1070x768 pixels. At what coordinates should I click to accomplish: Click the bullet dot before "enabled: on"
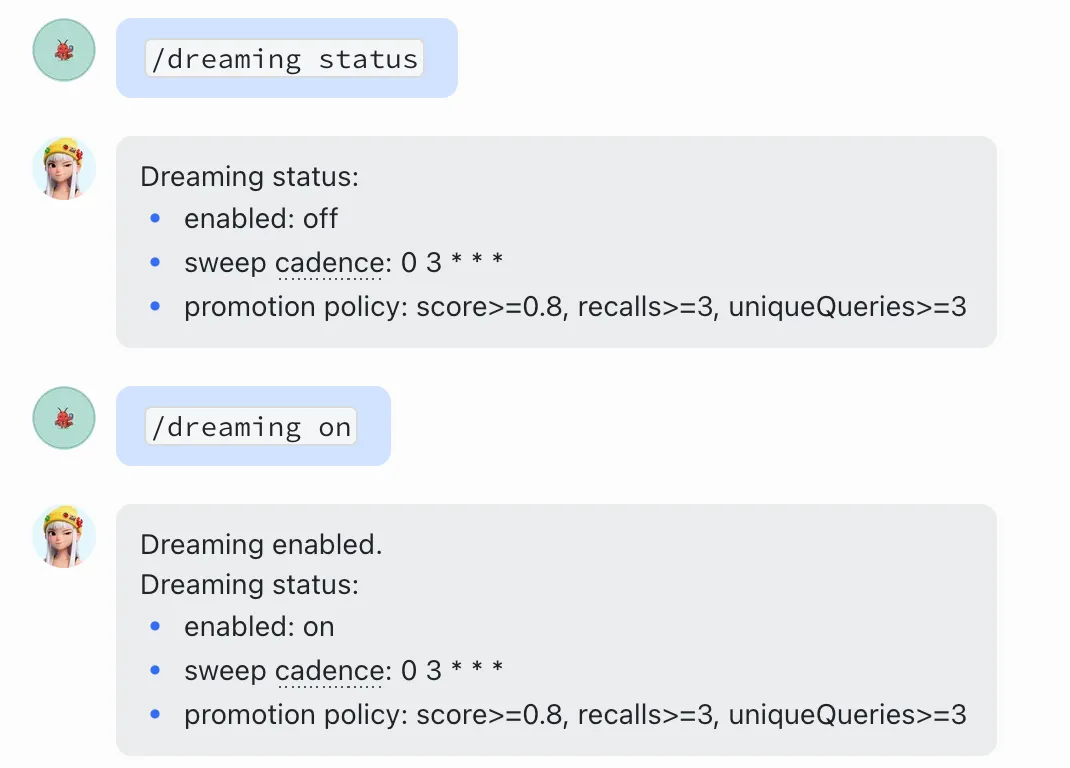[x=154, y=627]
